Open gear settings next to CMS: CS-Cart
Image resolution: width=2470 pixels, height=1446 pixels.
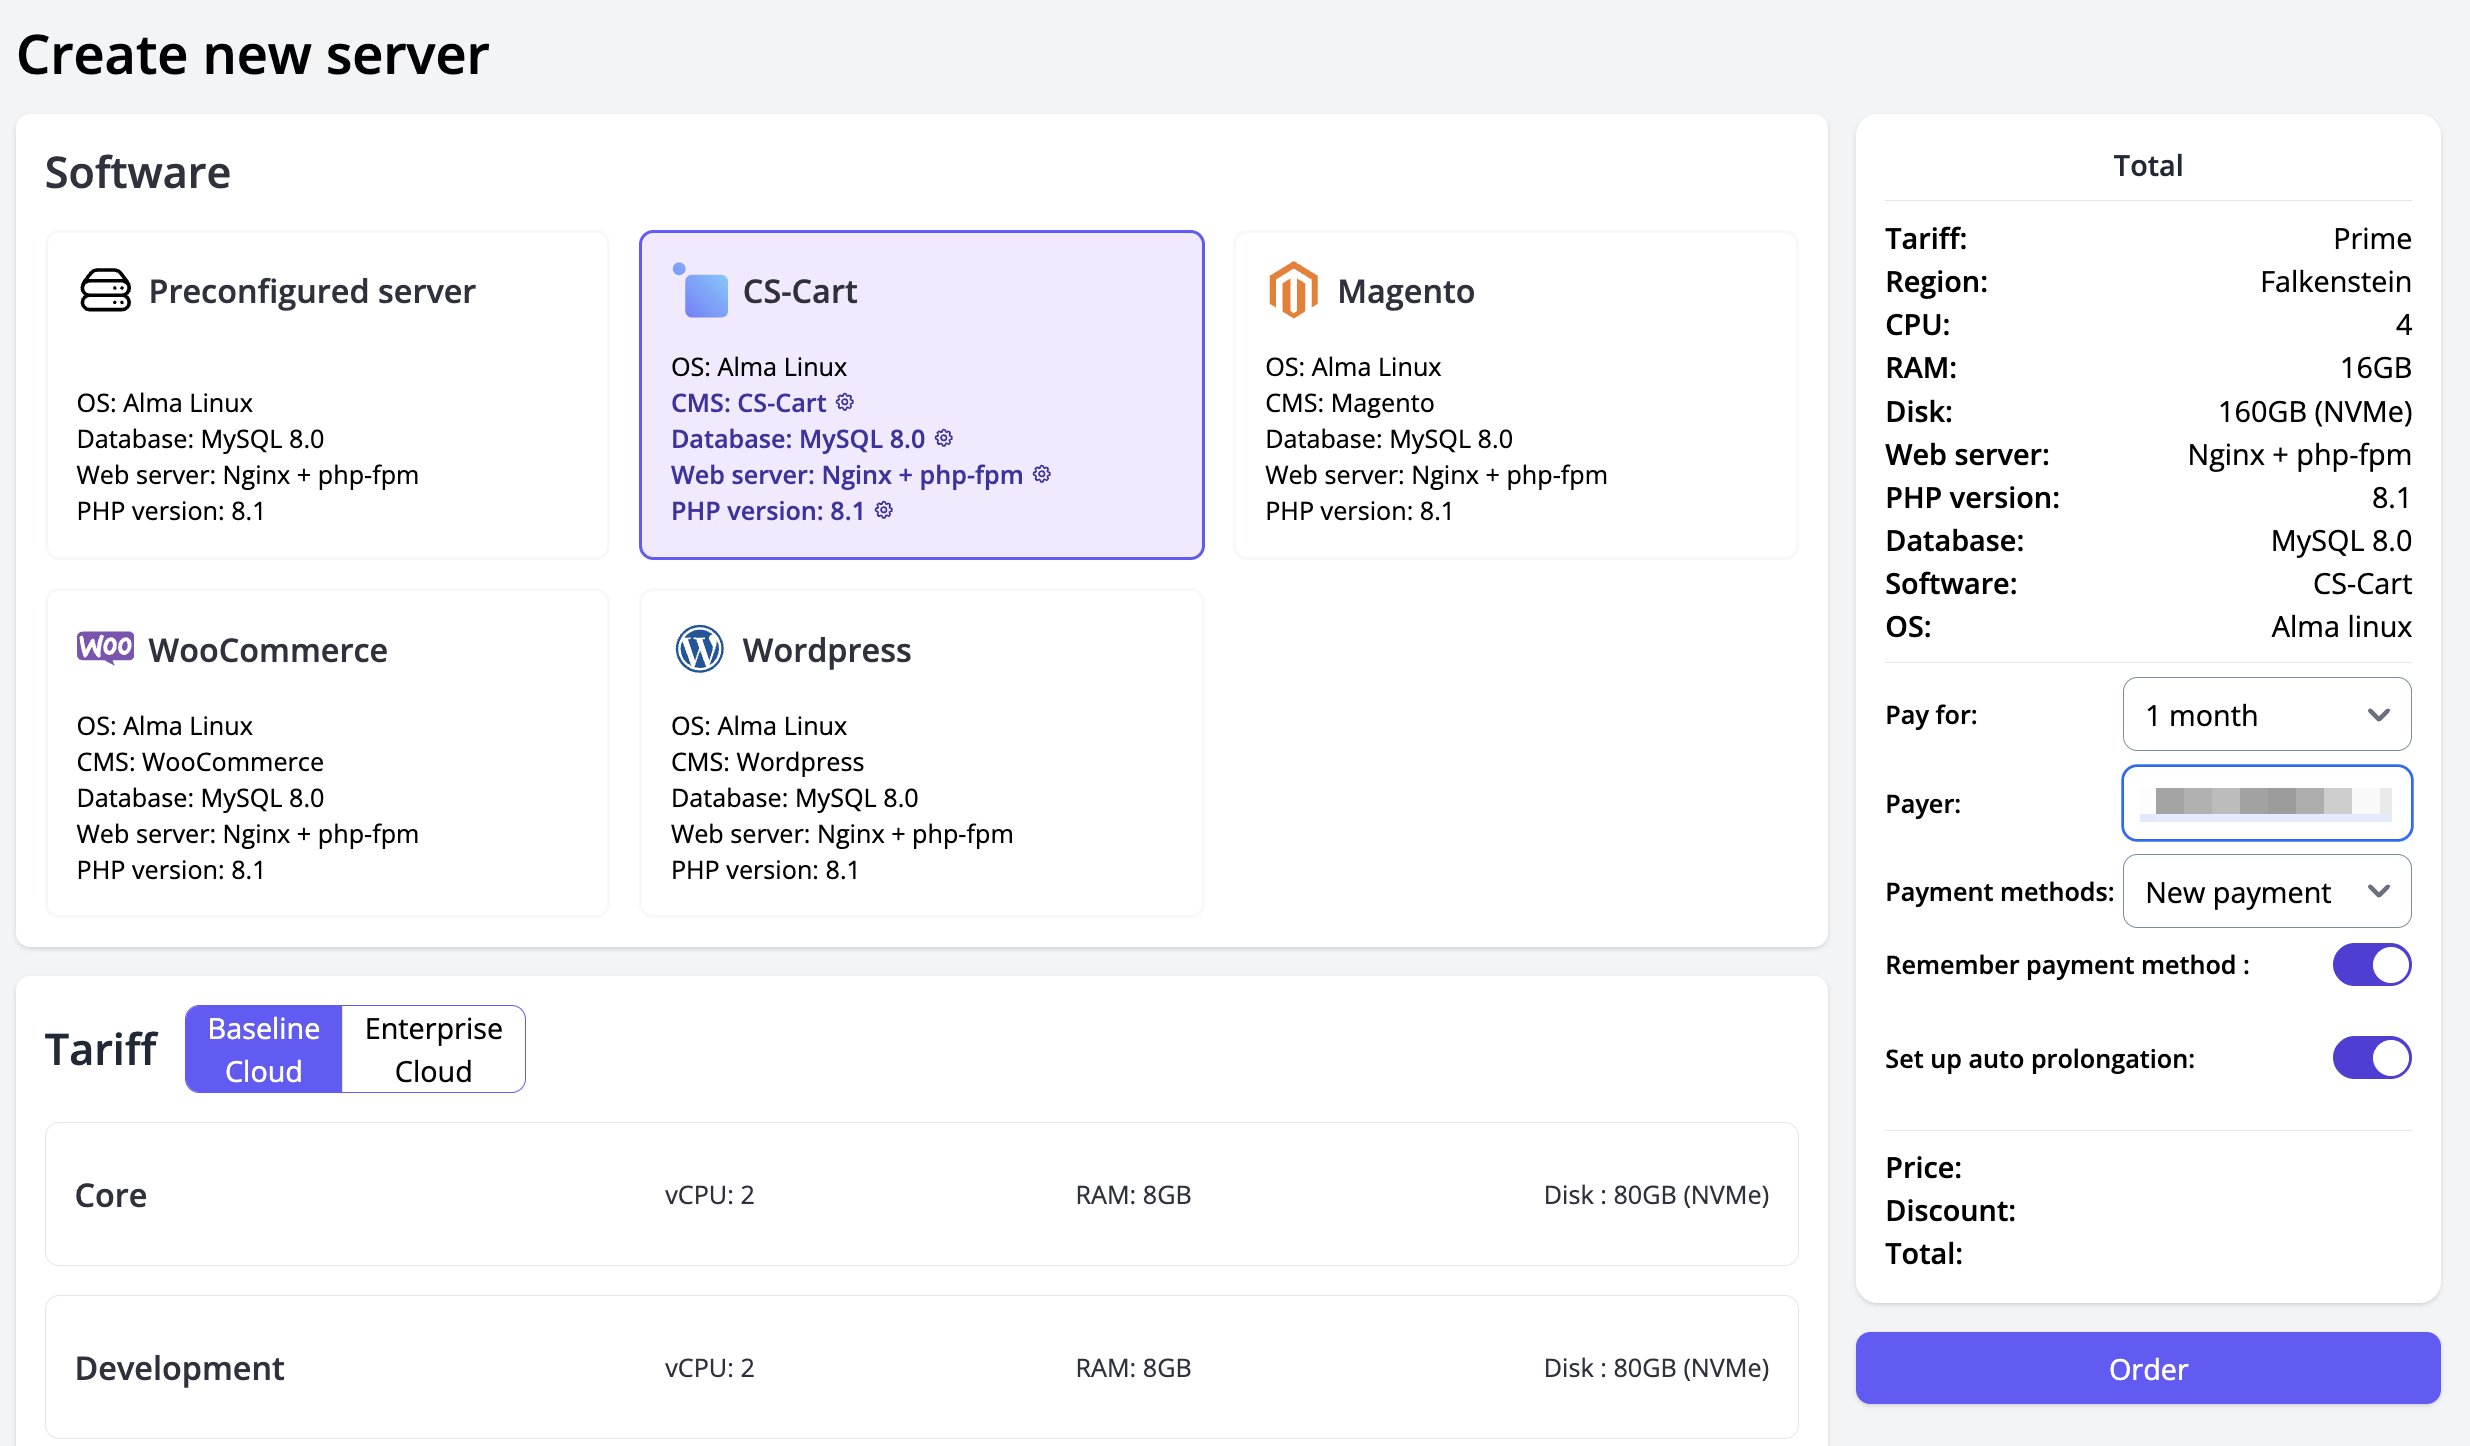[845, 402]
